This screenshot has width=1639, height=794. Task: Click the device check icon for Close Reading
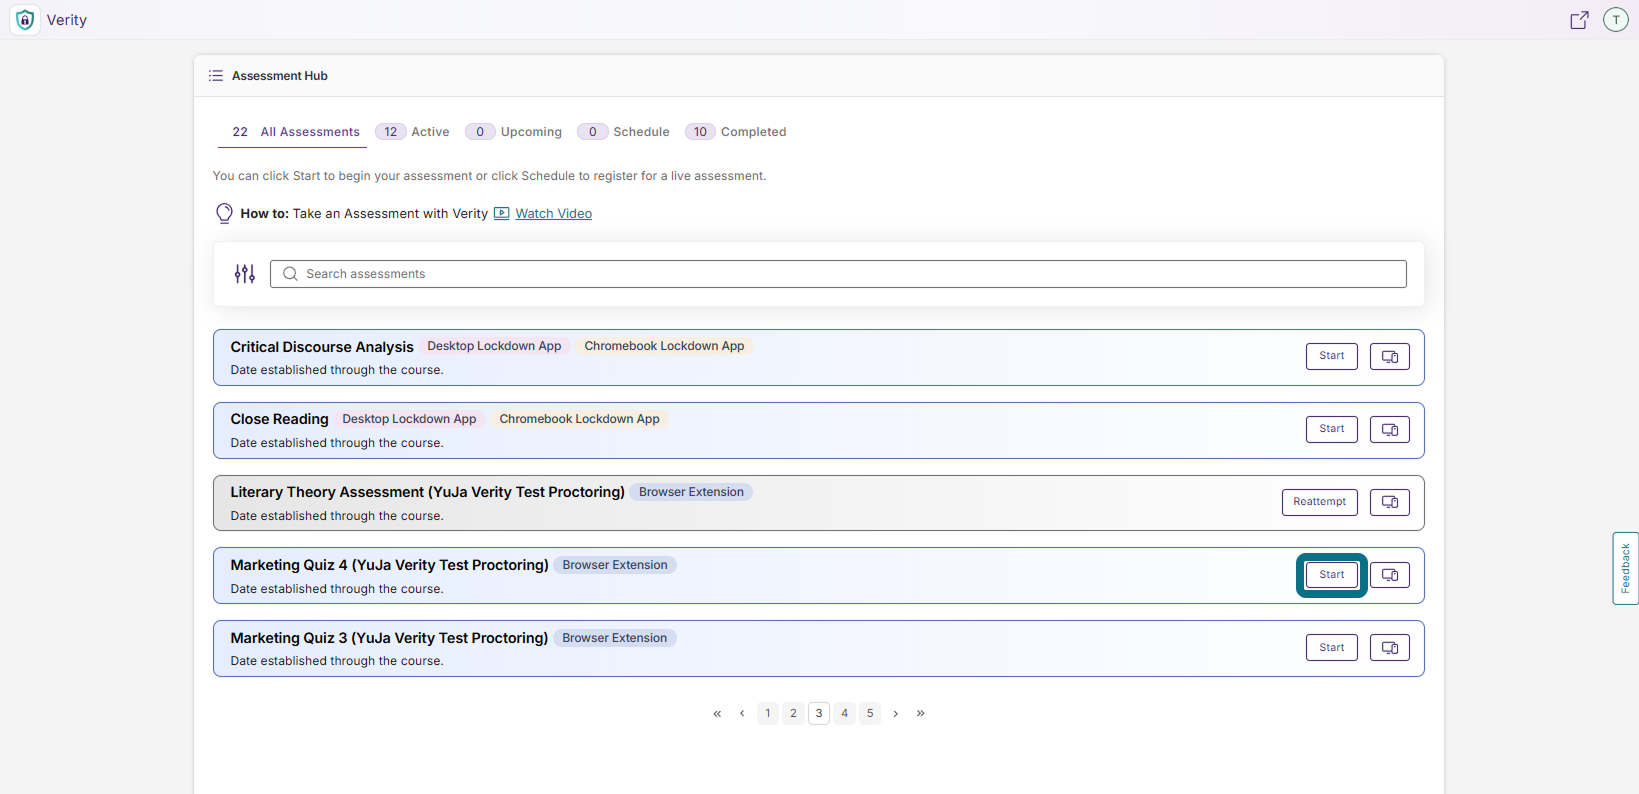1390,430
